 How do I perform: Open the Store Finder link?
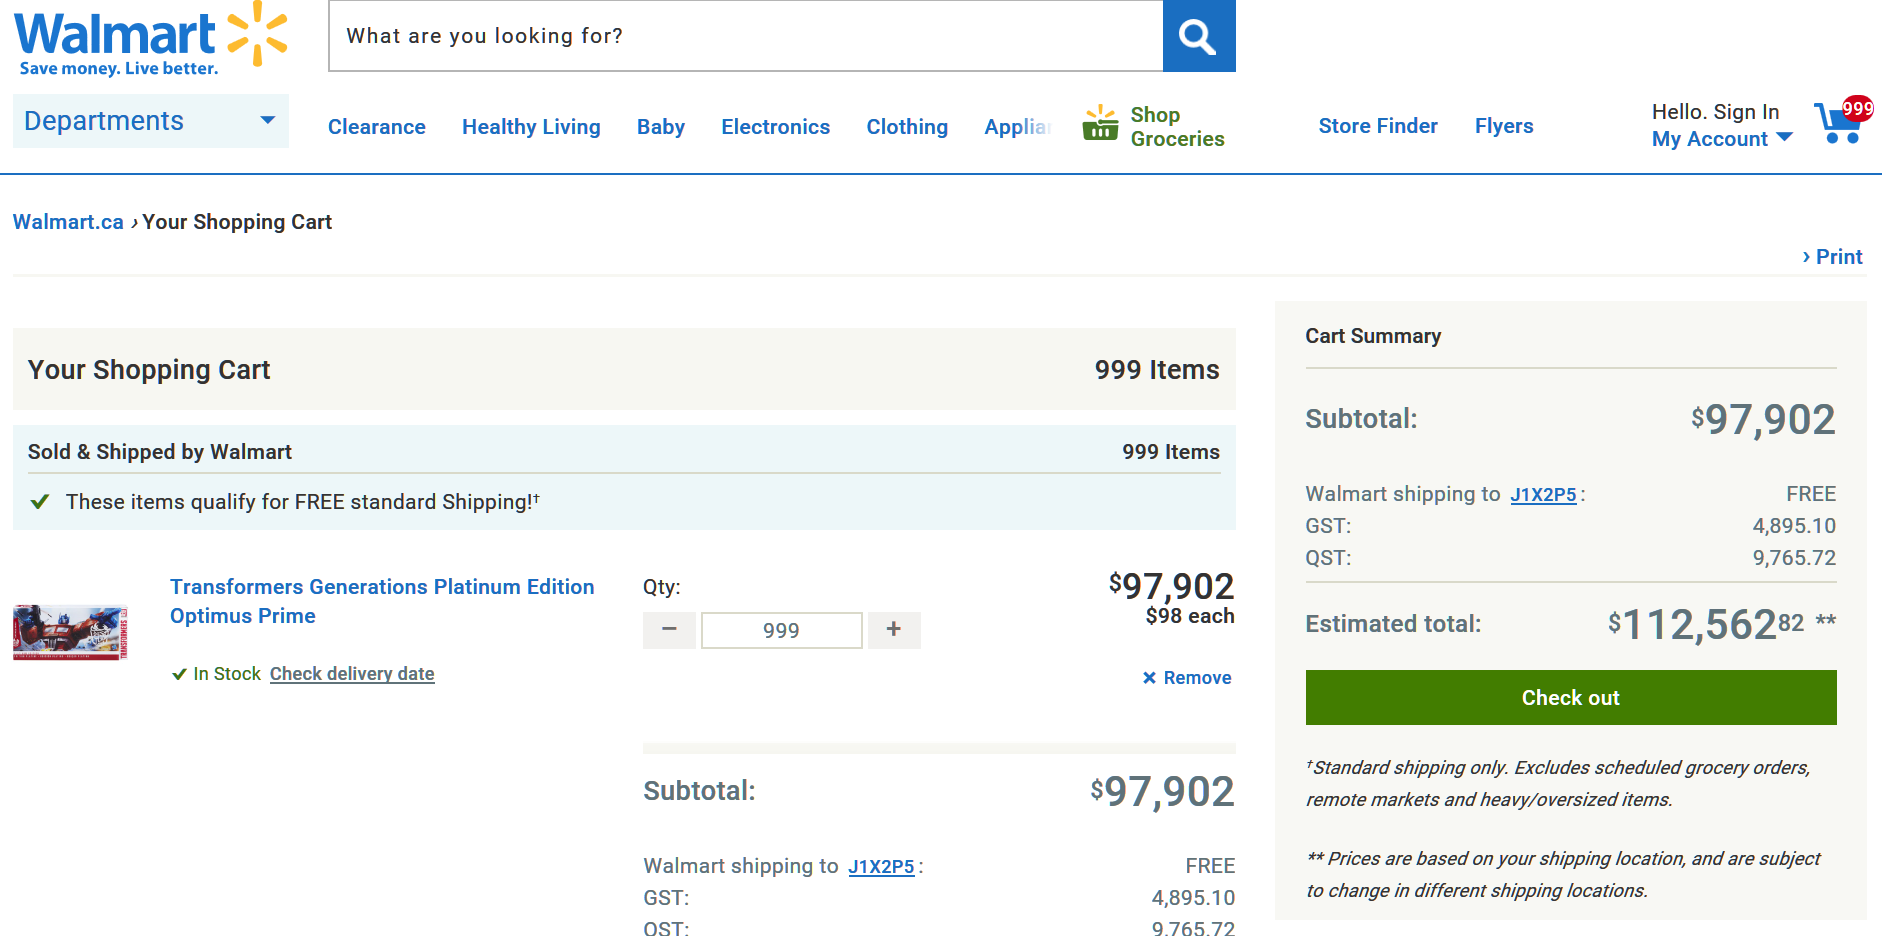pos(1378,126)
